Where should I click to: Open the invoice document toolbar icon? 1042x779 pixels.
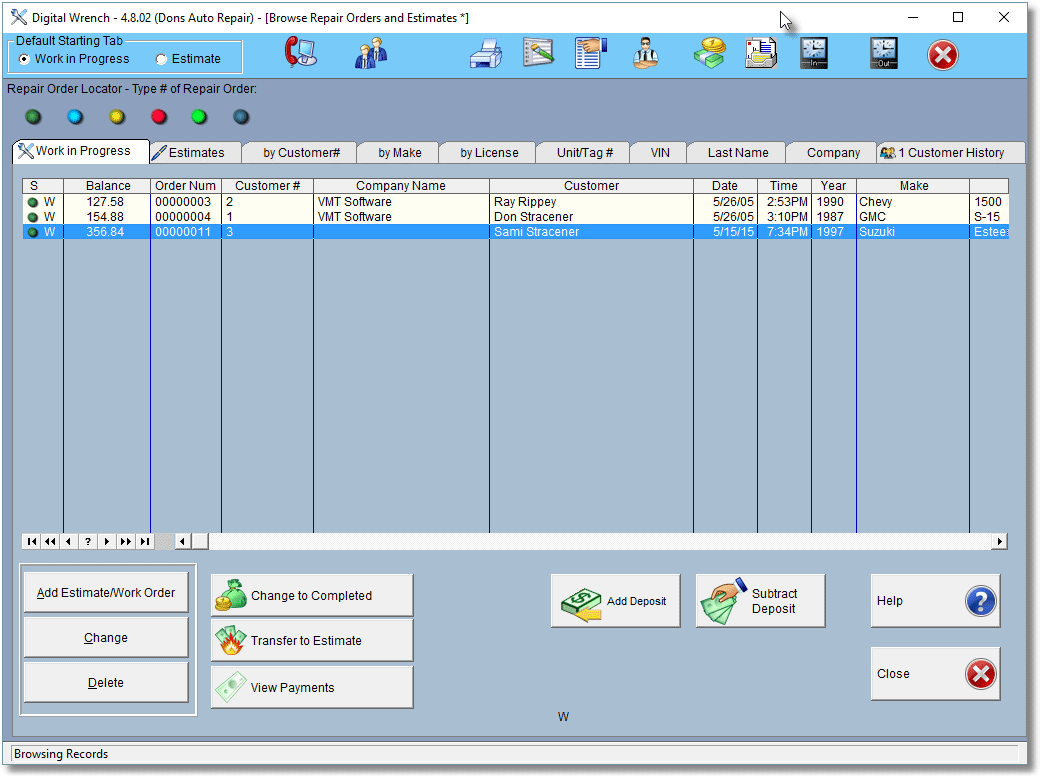coord(758,55)
